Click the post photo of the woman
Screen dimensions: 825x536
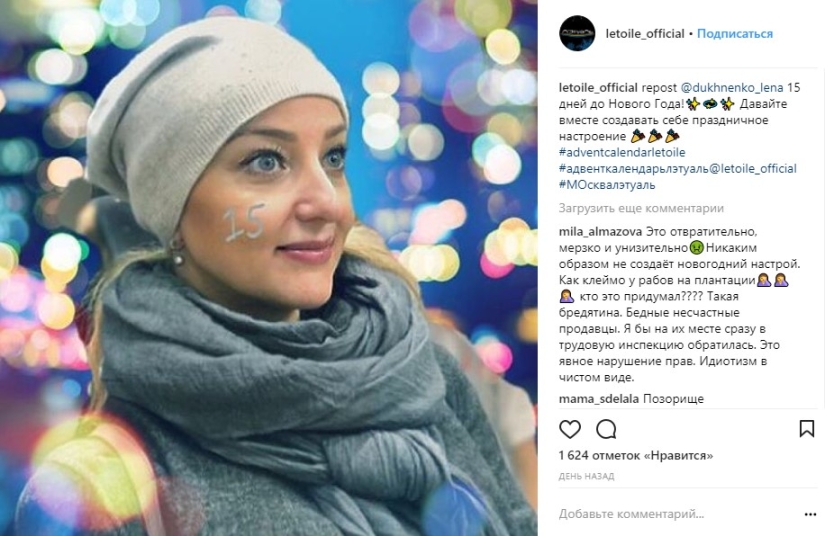coord(268,268)
